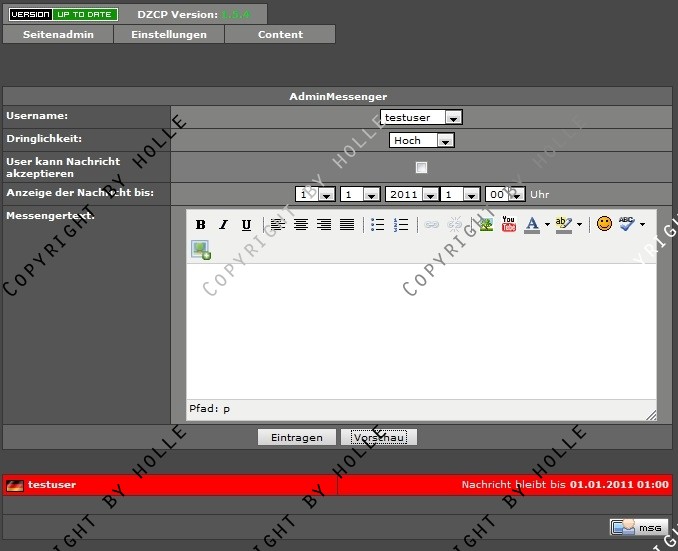Insert a bulleted list

tap(378, 225)
